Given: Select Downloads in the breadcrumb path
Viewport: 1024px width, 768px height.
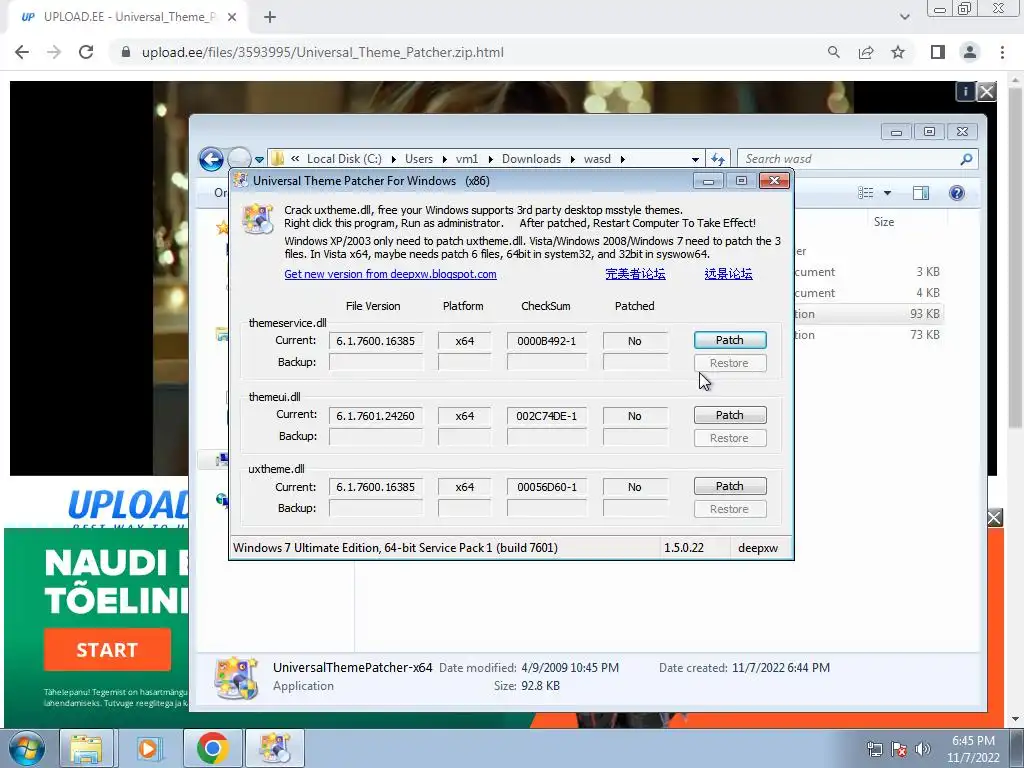Looking at the screenshot, I should click(x=531, y=159).
